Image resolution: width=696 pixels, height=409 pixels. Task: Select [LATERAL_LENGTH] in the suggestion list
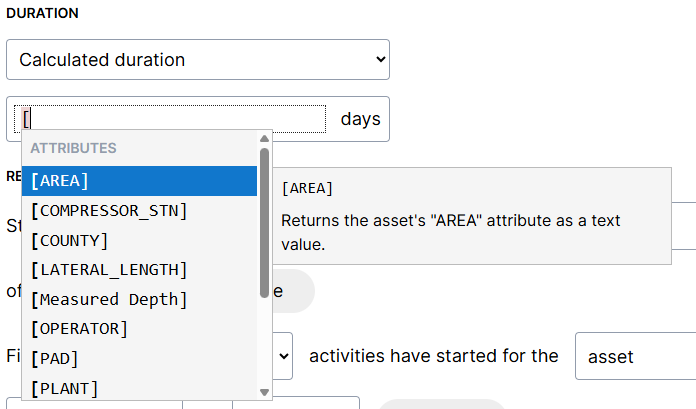point(139,270)
